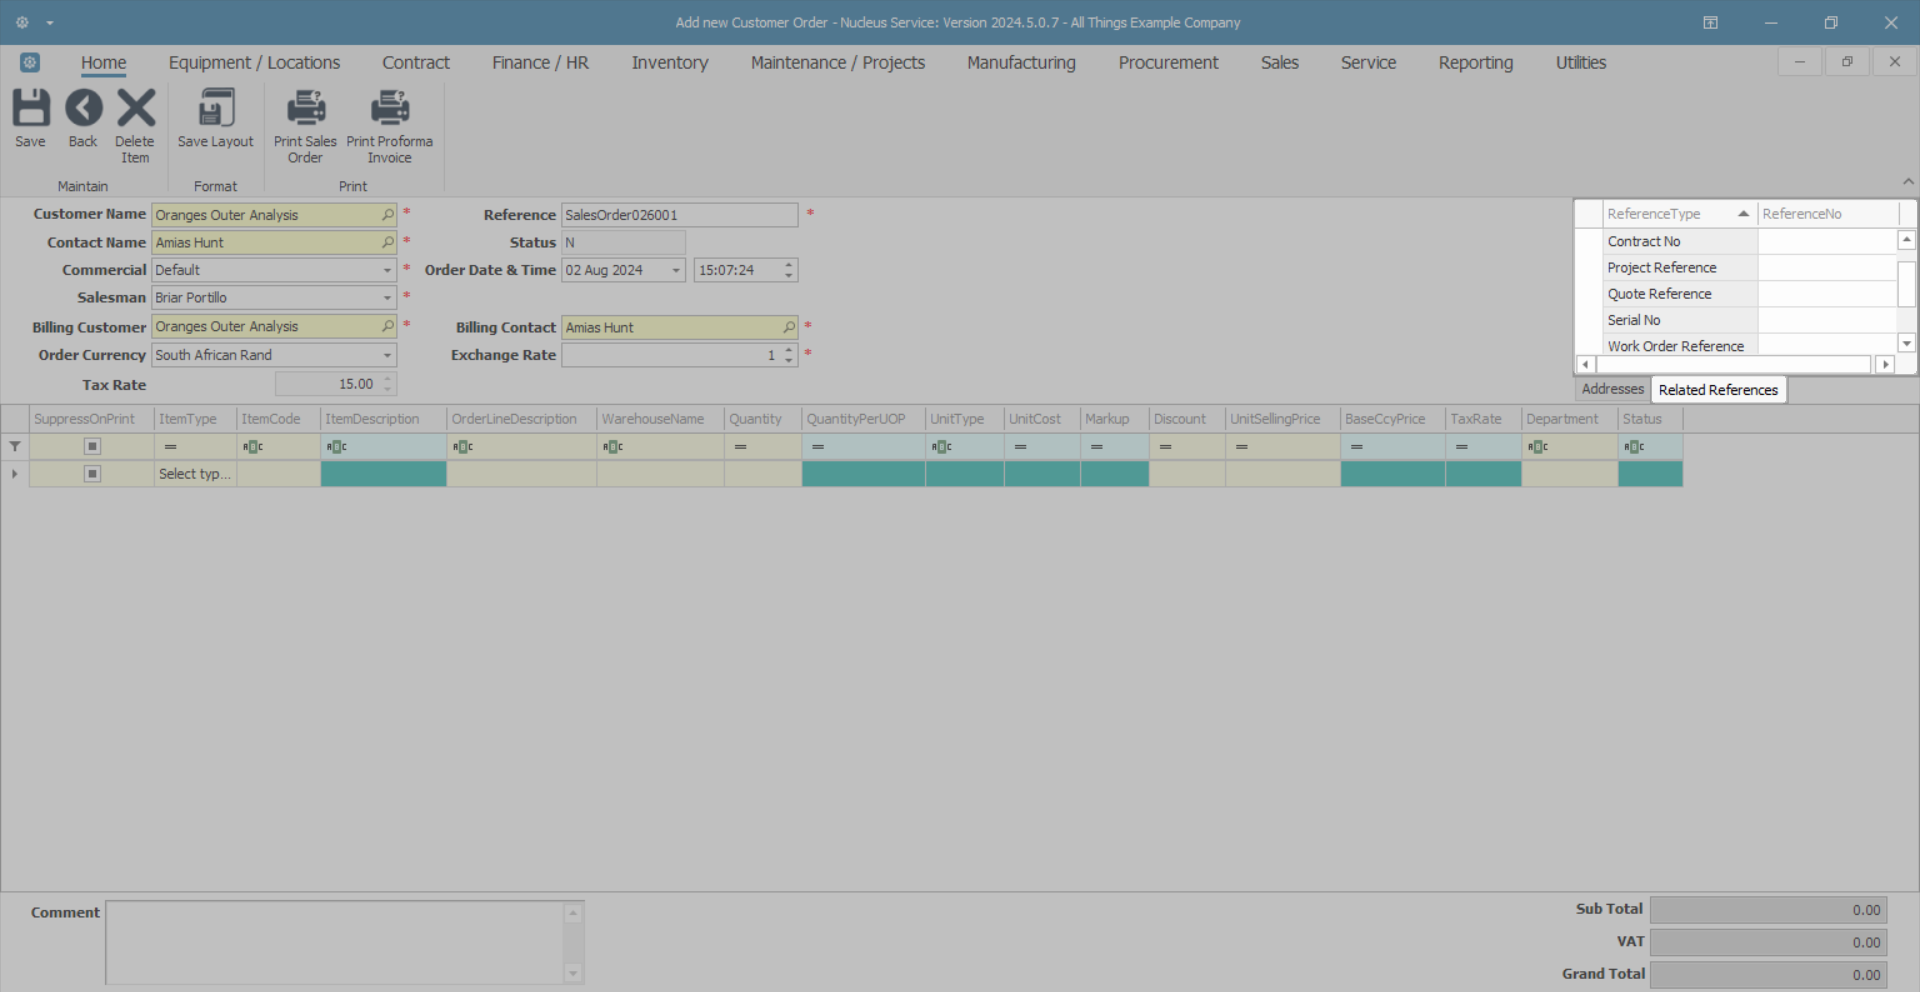
Task: Open Status column filter operator icon
Action: pos(1634,447)
